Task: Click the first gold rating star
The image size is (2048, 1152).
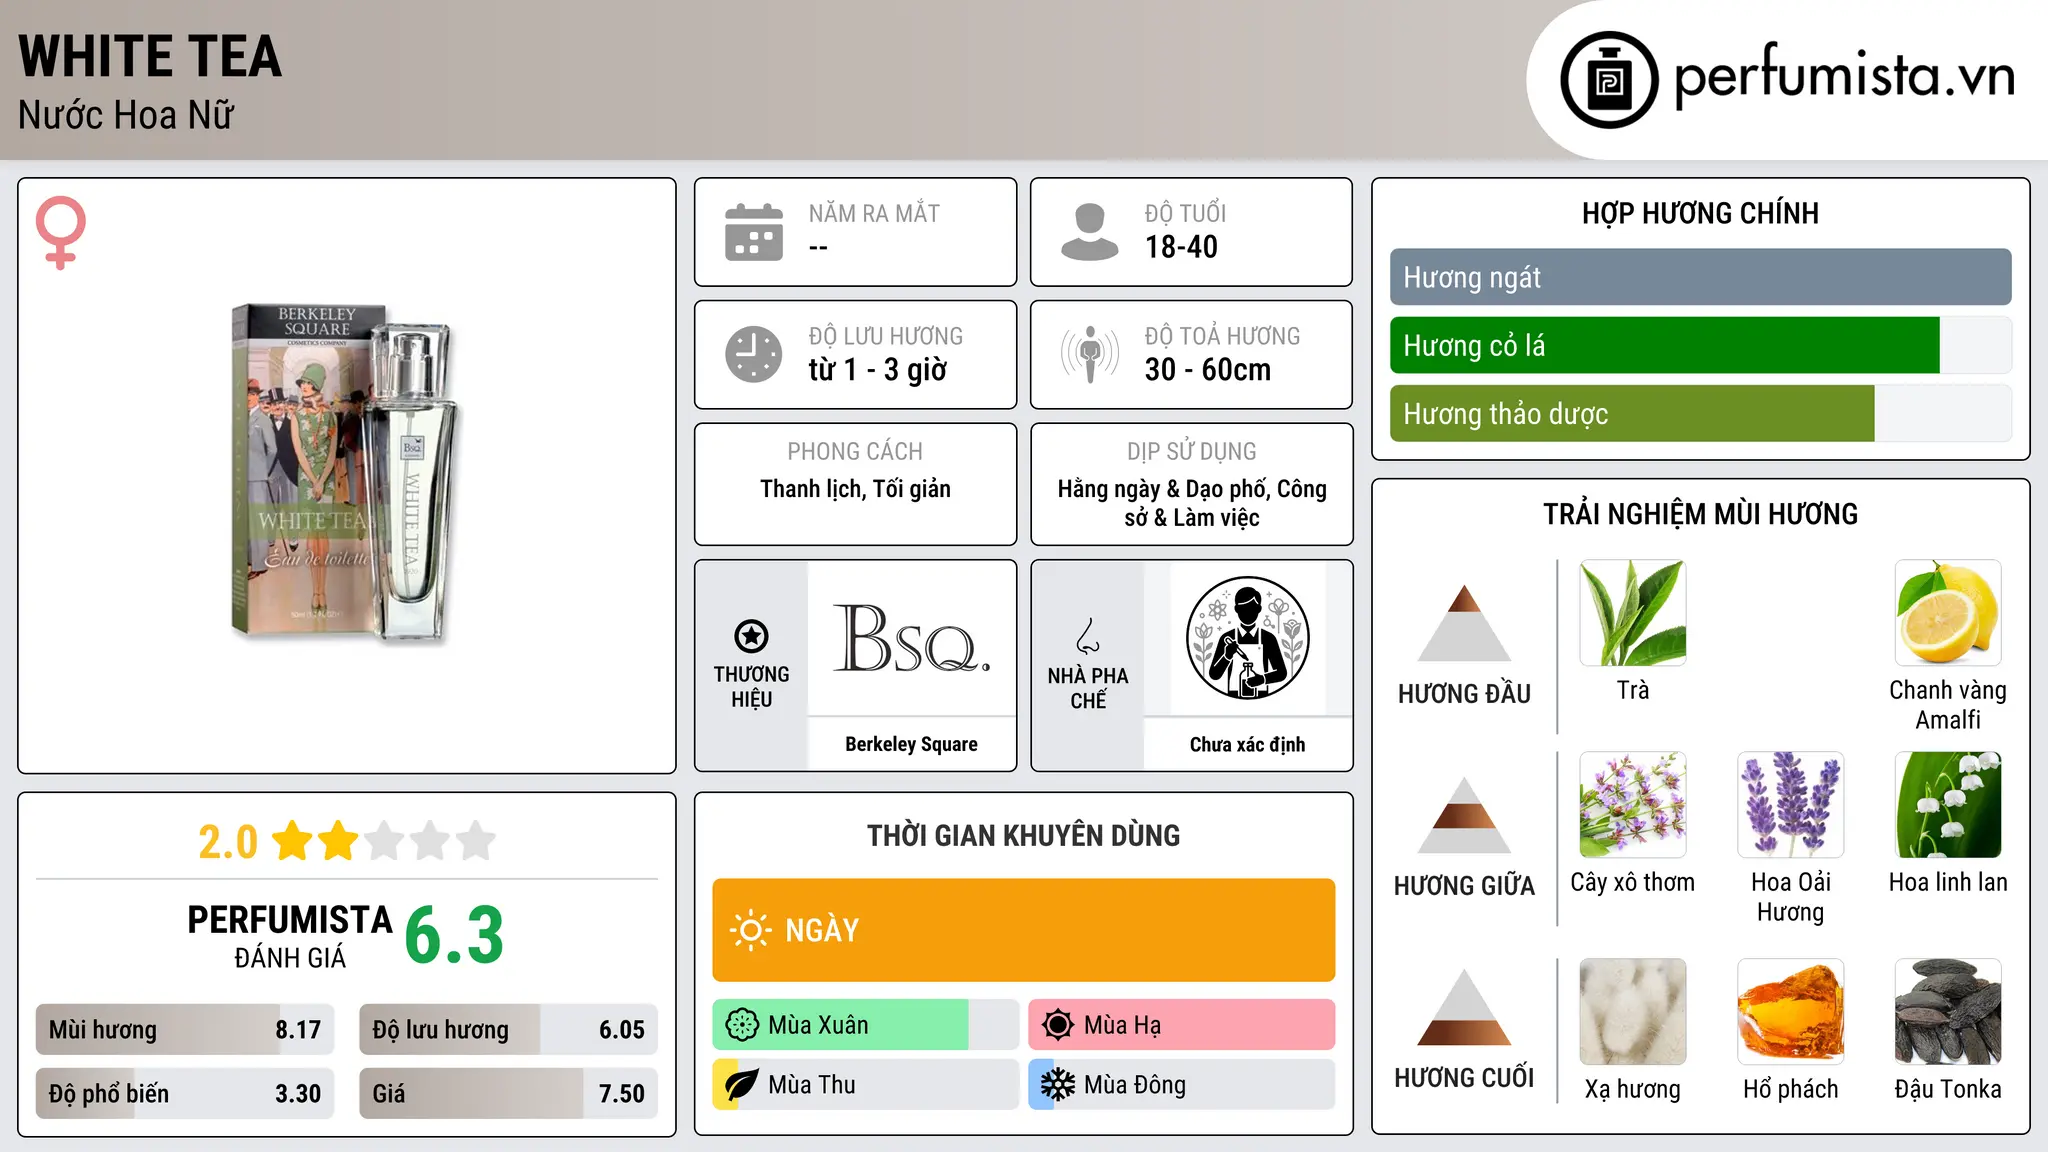Action: coord(293,841)
